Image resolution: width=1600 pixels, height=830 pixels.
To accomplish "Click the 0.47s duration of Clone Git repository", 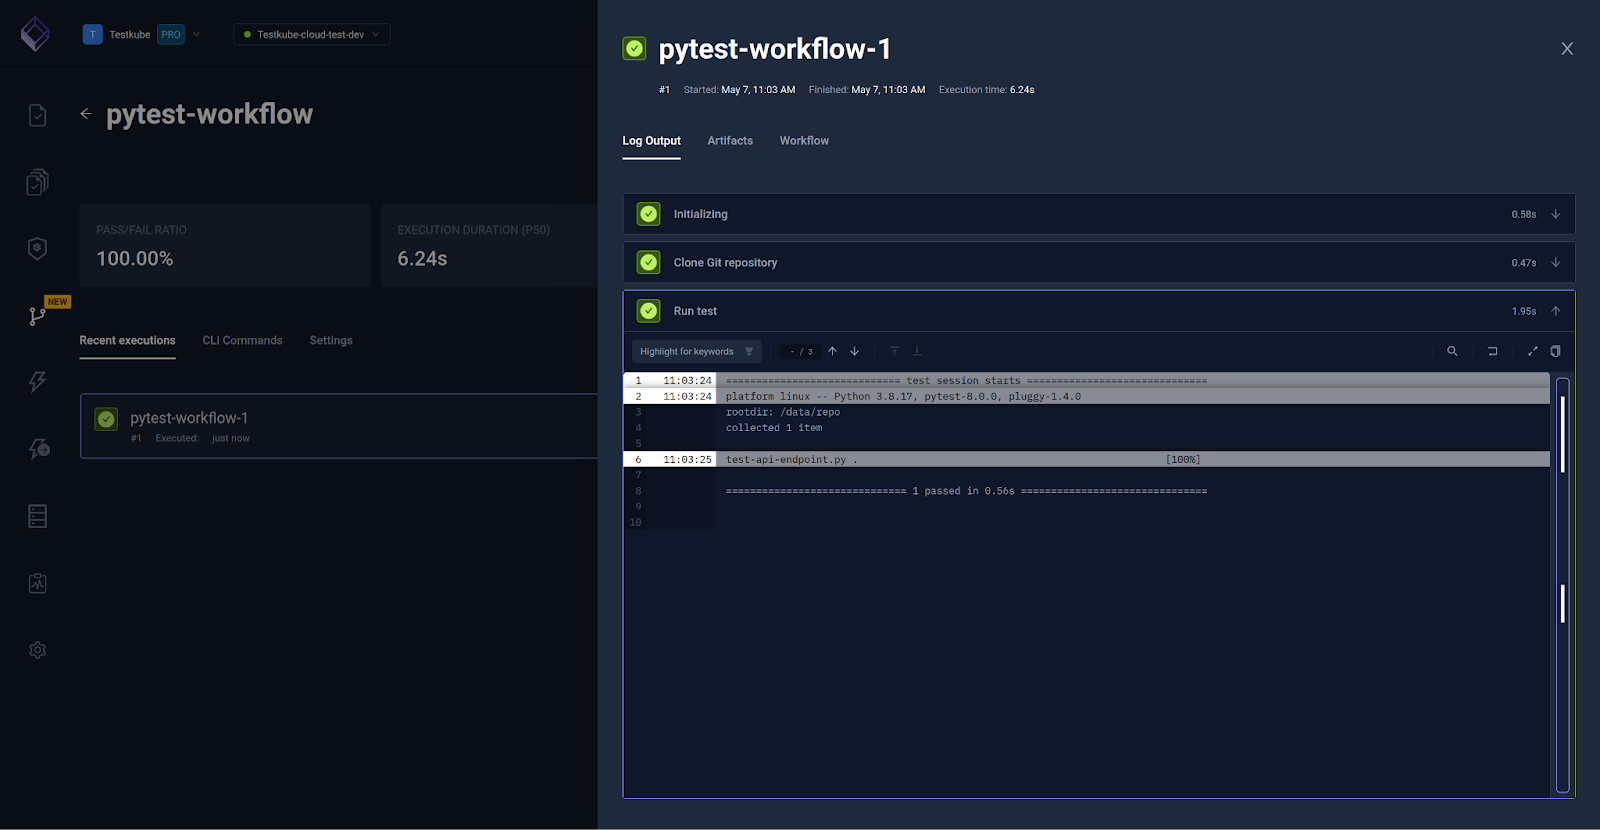I will tap(1524, 263).
